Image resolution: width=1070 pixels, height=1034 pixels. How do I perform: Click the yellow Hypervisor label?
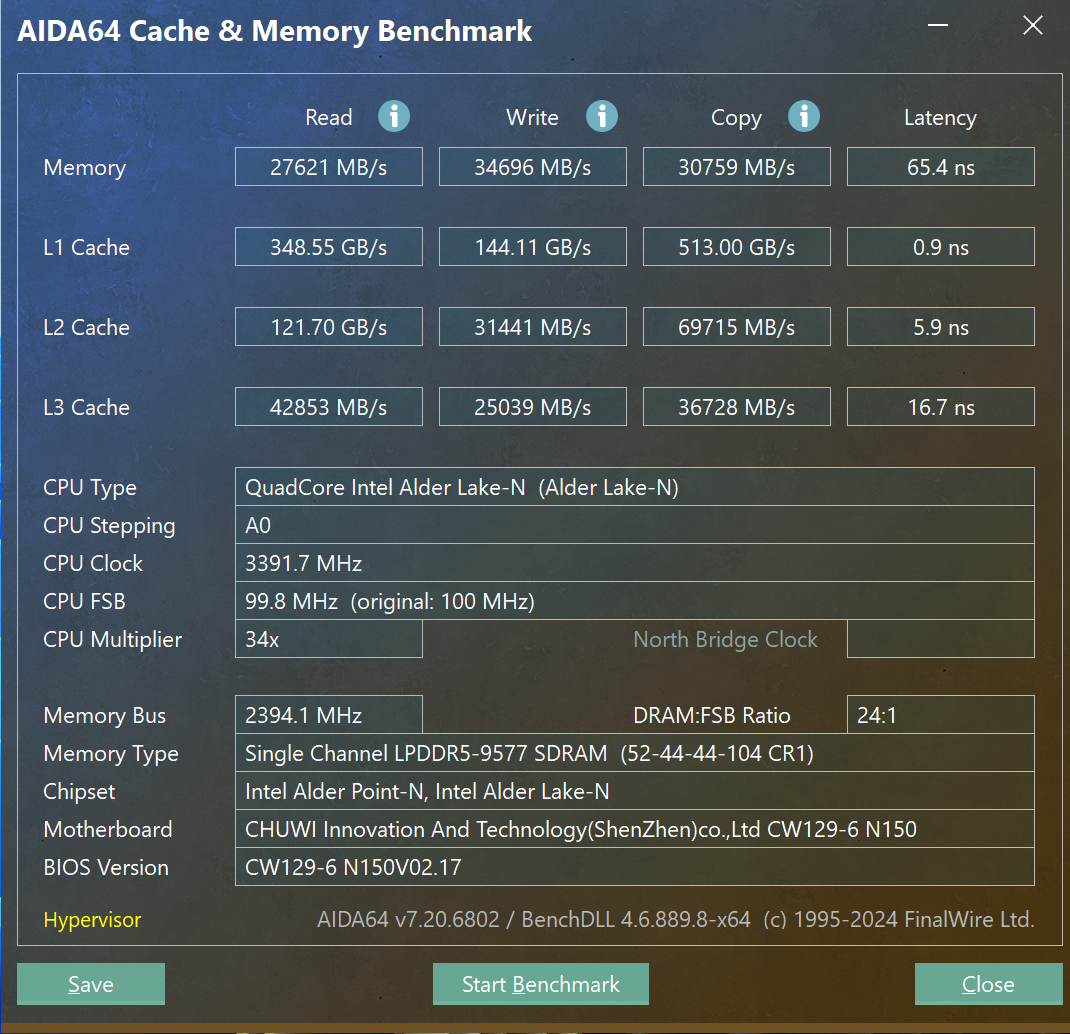[x=92, y=920]
